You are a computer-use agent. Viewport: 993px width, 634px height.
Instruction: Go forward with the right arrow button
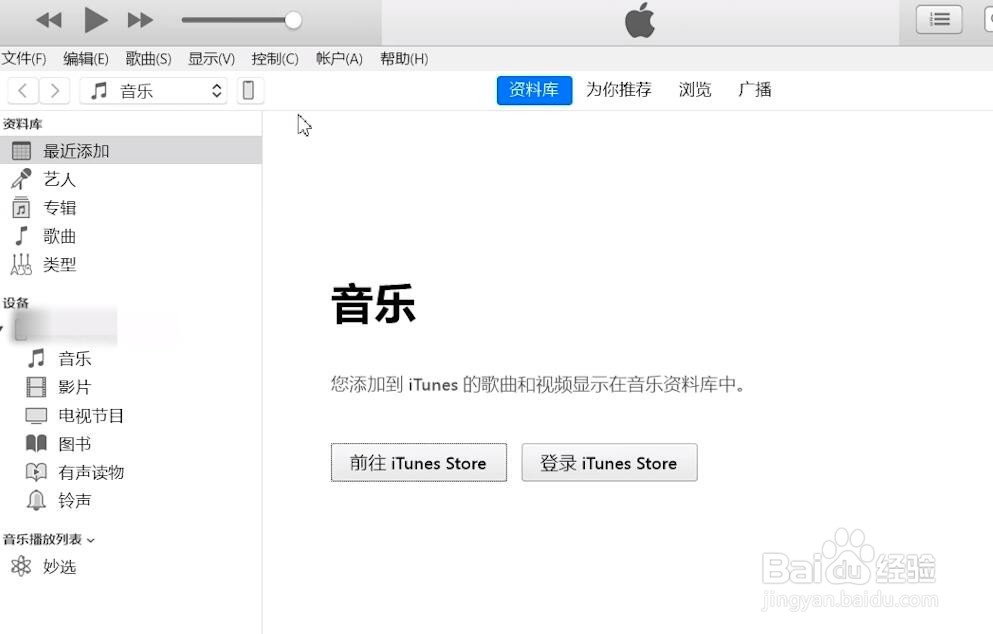point(54,91)
